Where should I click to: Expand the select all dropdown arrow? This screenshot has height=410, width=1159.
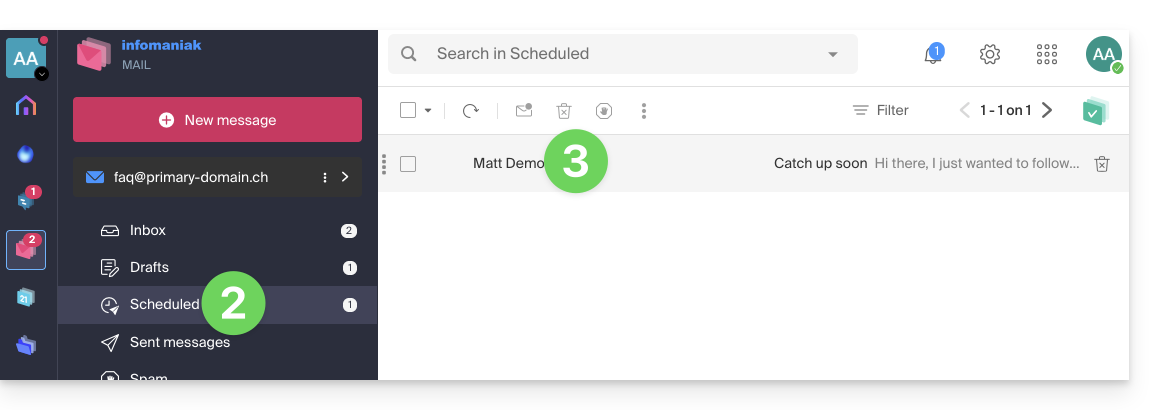tap(428, 111)
